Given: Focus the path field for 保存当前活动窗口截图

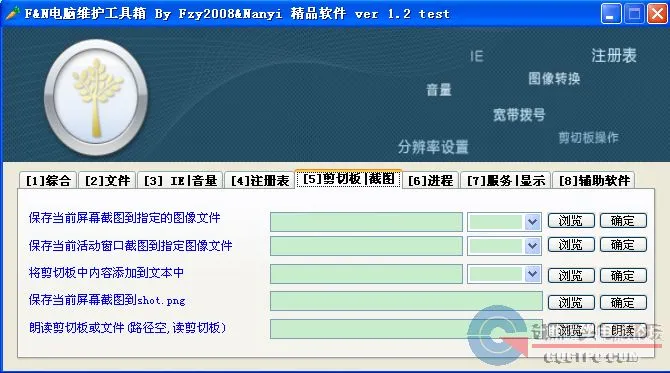Looking at the screenshot, I should tap(366, 246).
